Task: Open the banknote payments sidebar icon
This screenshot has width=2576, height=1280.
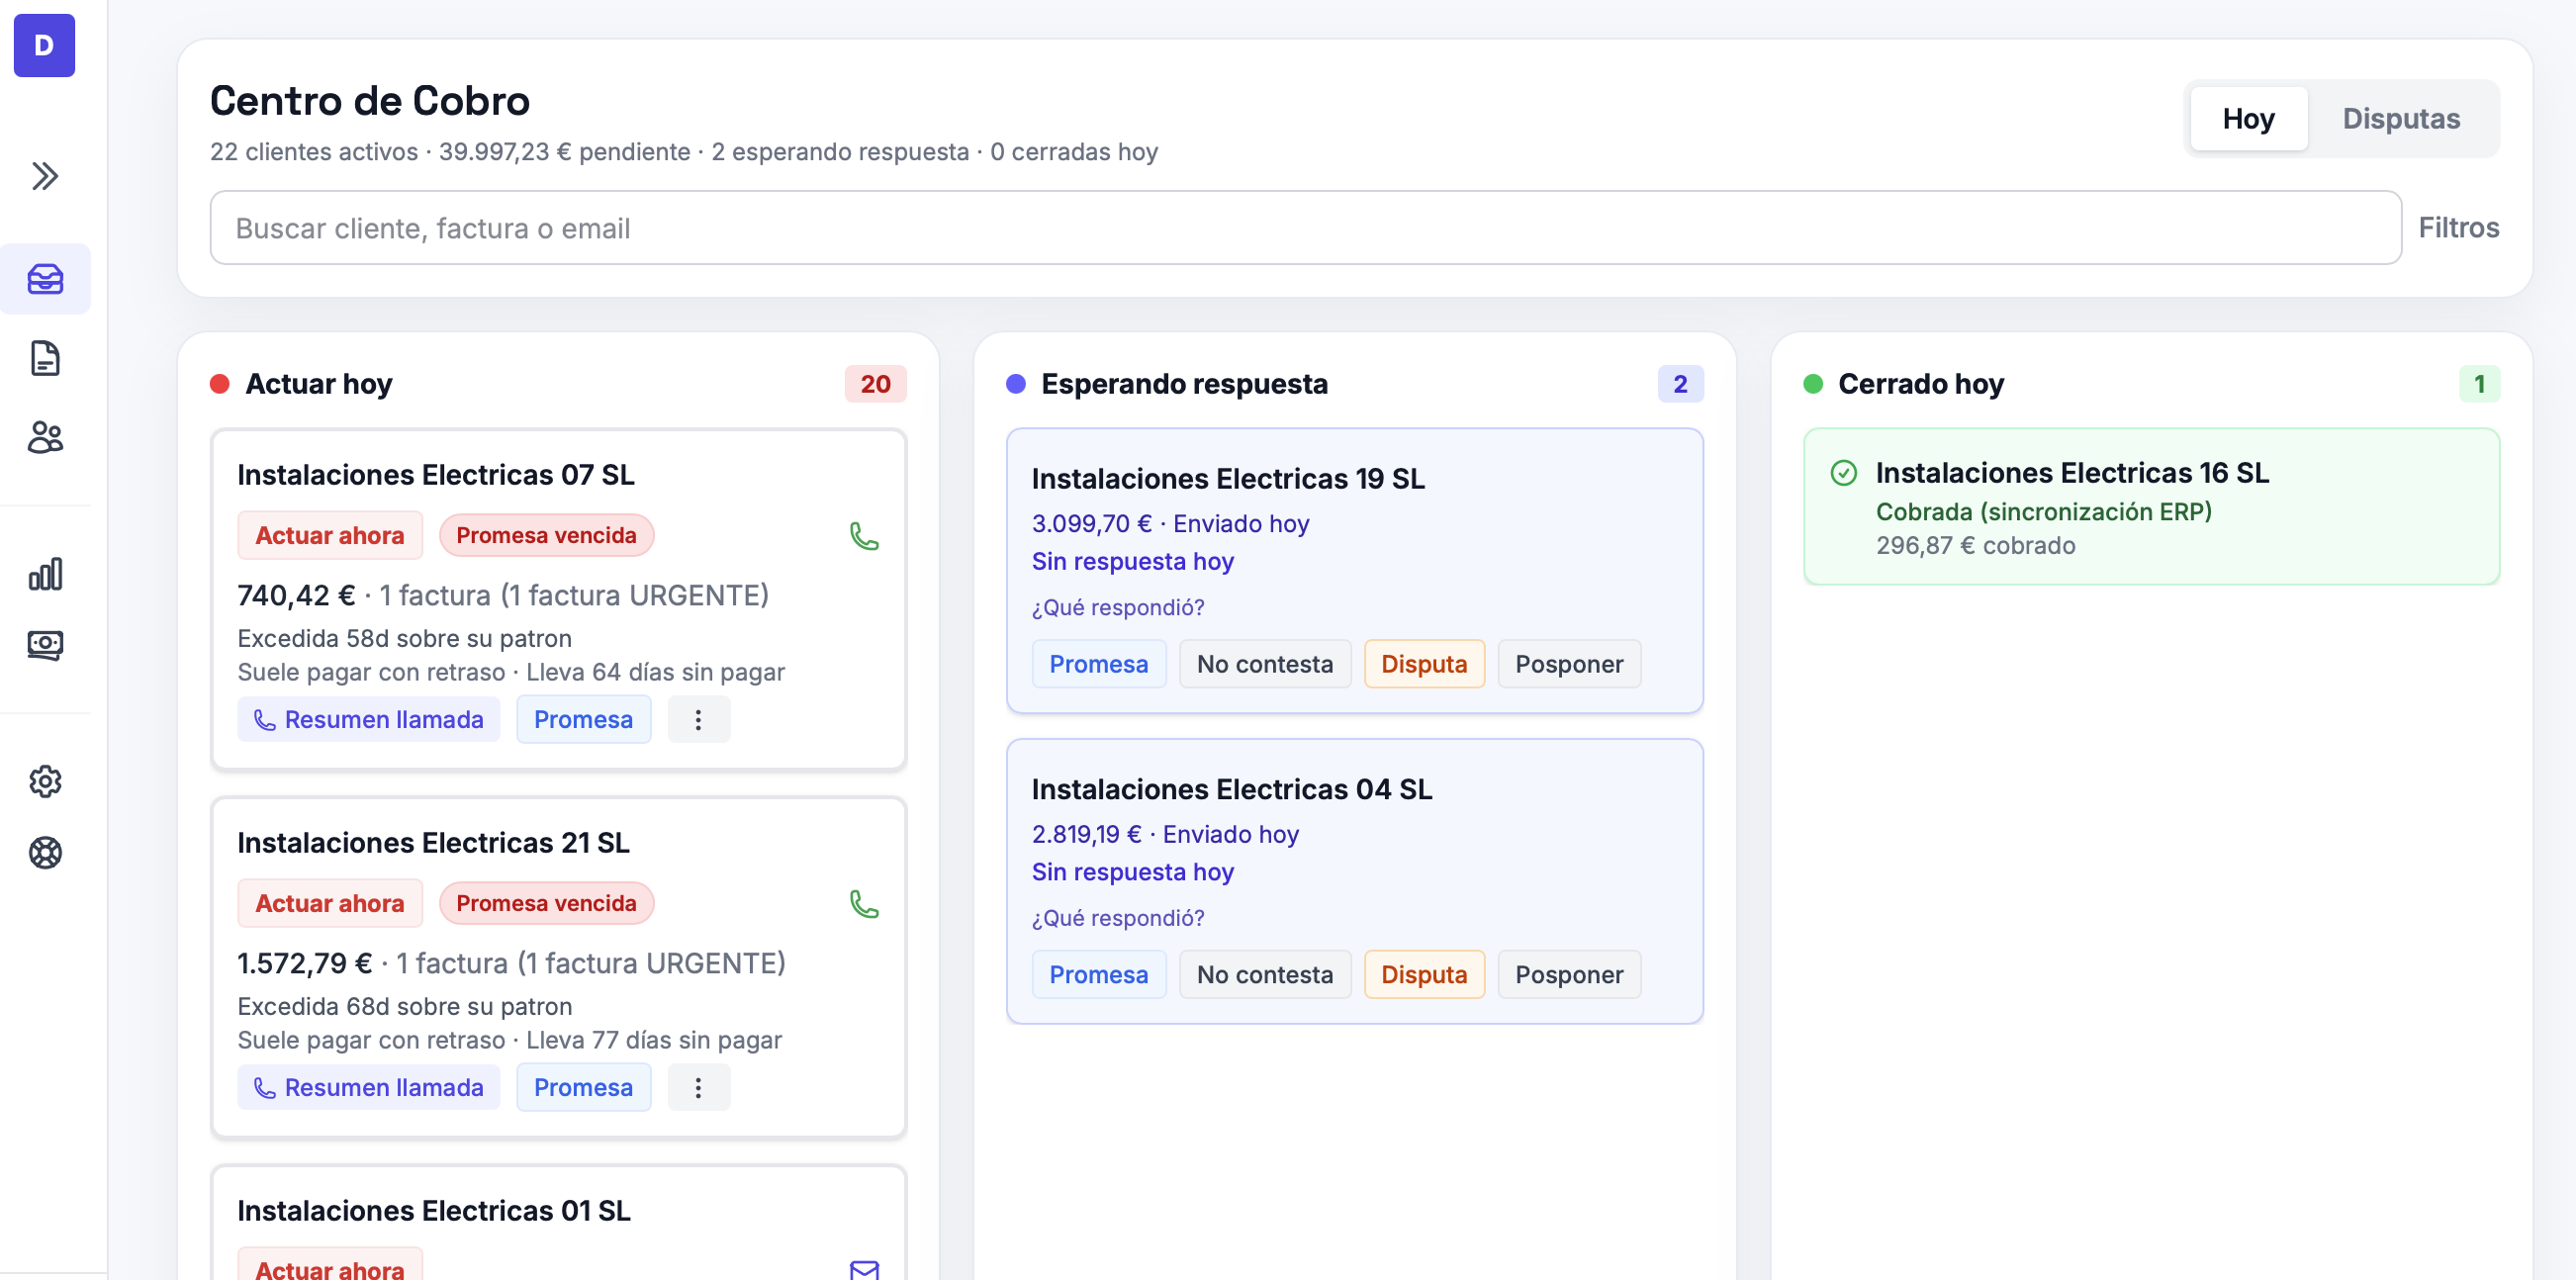Action: [45, 645]
